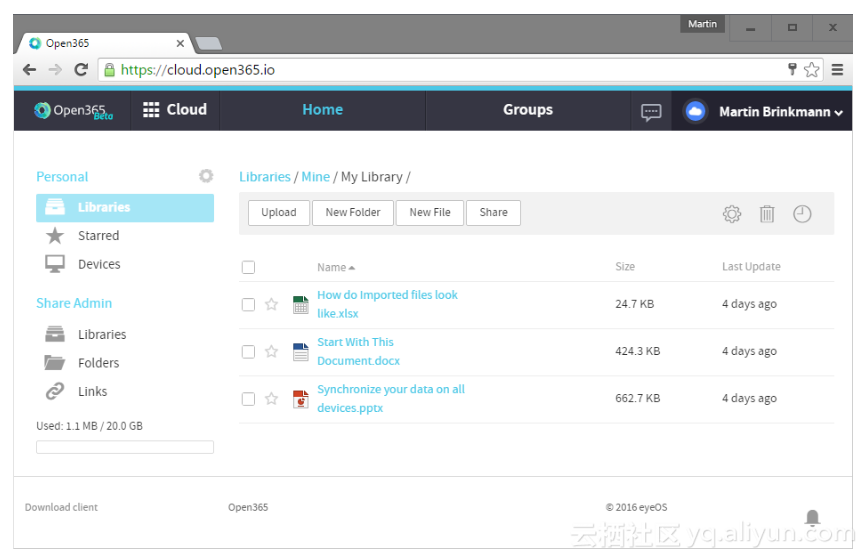Open Start With This Document.docx
This screenshot has height=559, width=867.
(358, 351)
